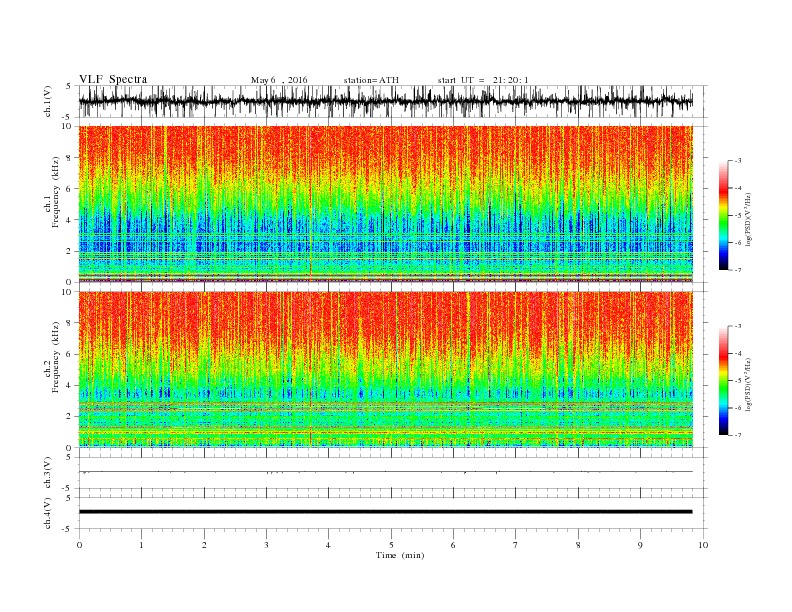Click the "-7" tick on ch.2 color bar
Viewport: 792px width, 612px height.
[x=737, y=435]
